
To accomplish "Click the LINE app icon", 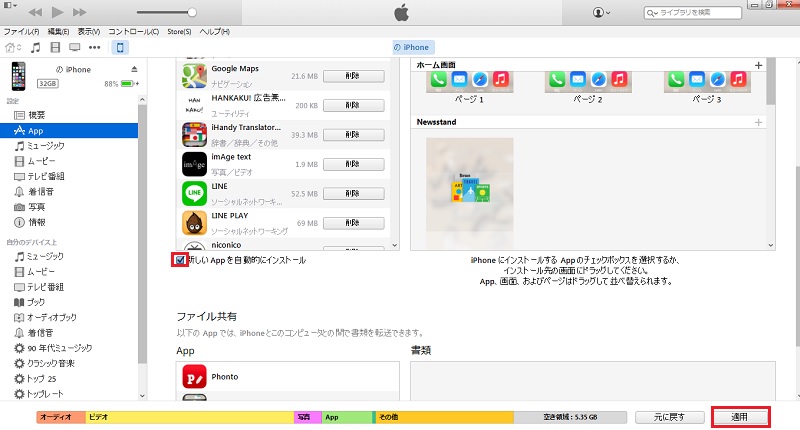I will 194,193.
